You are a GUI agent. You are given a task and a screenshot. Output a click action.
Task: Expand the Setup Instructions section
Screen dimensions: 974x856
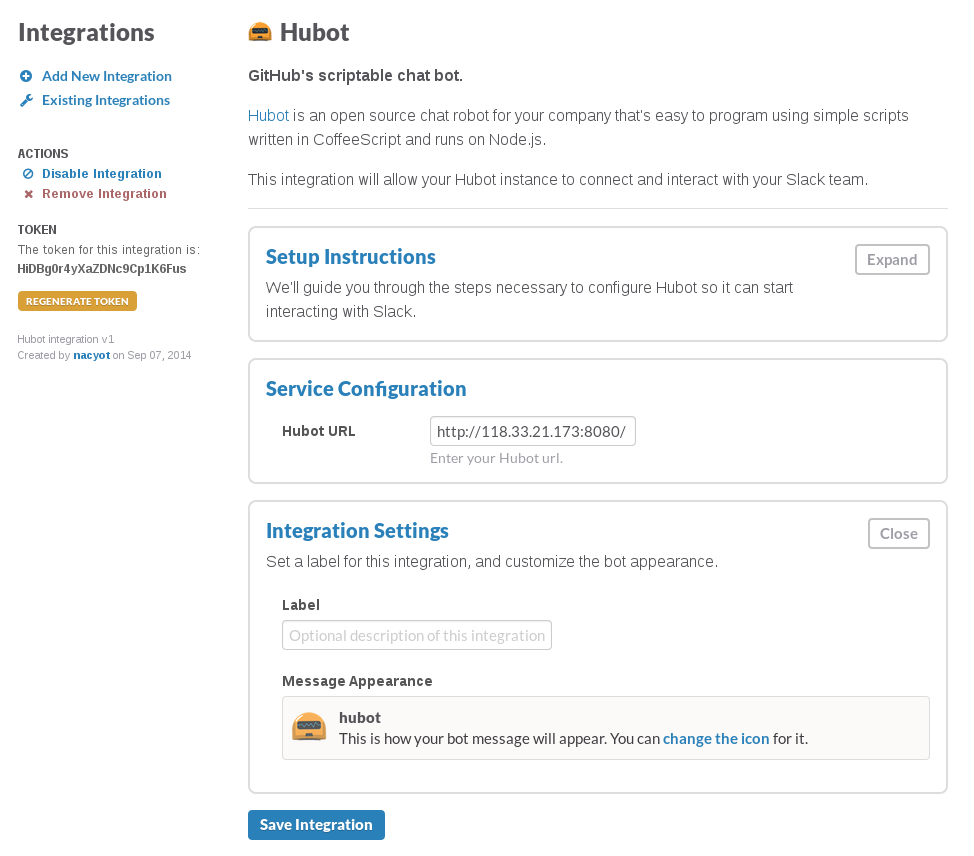click(x=892, y=260)
